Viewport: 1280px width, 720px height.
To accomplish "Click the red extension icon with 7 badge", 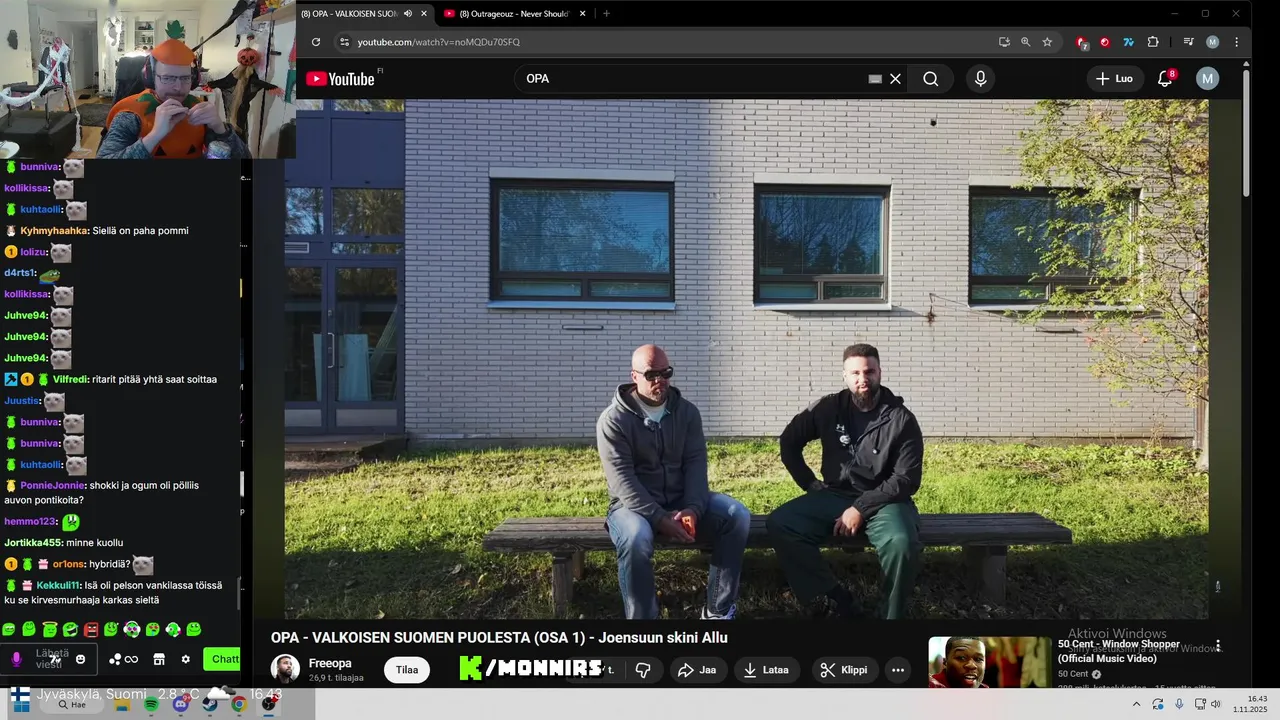I will tap(1081, 42).
